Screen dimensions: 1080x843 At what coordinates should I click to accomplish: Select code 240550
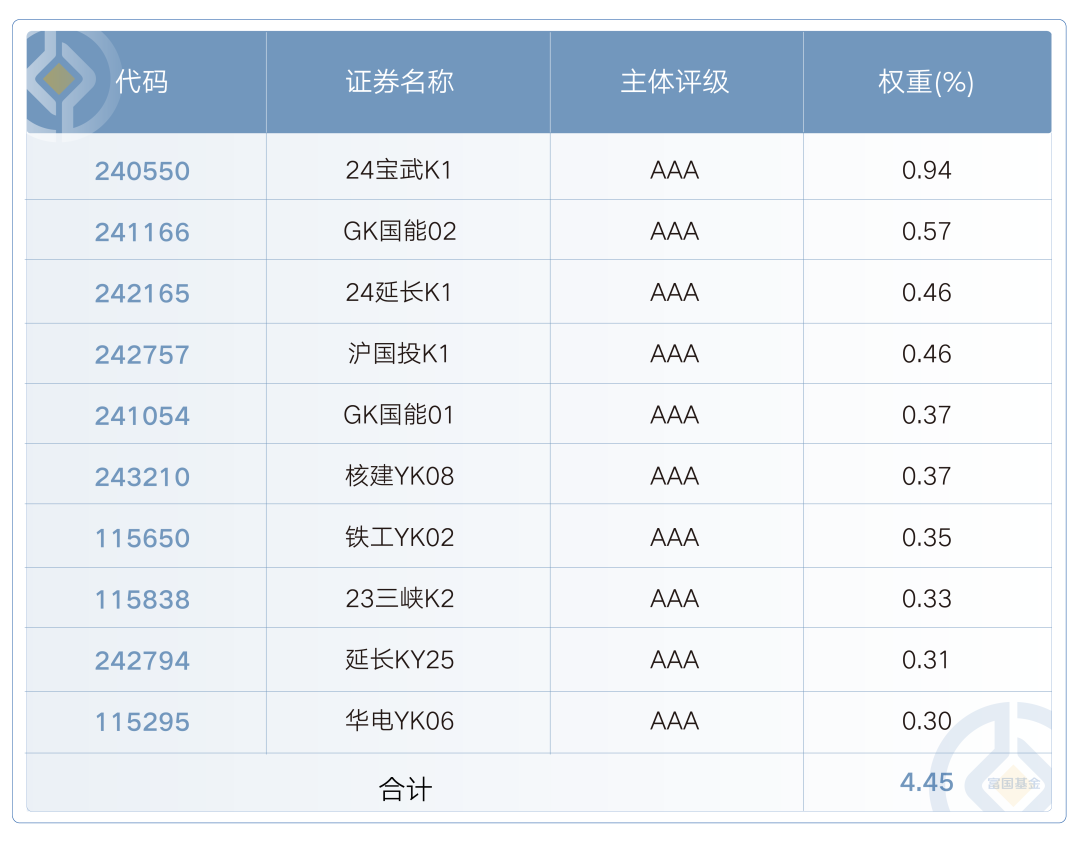tap(142, 171)
